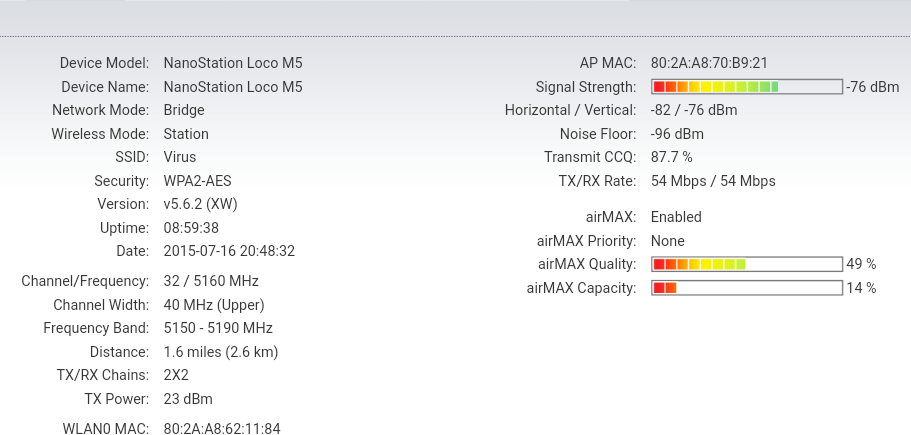This screenshot has width=911, height=435.
Task: Click the WLAN0 MAC address value
Action: coord(221,429)
